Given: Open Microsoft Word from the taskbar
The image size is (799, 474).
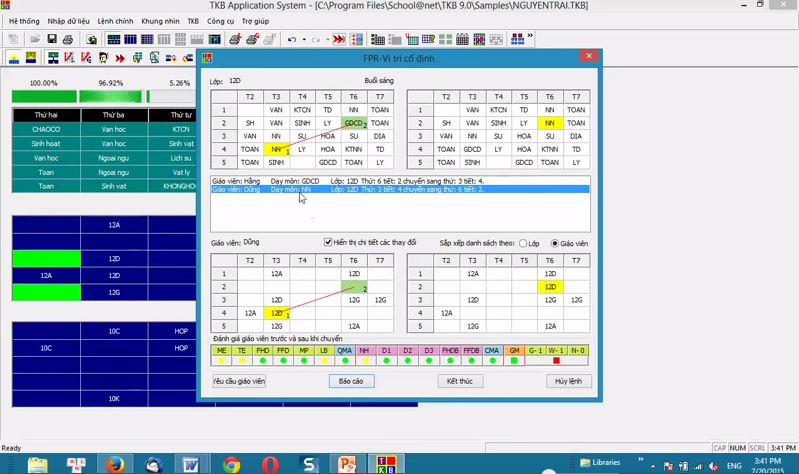Looking at the screenshot, I should point(191,465).
